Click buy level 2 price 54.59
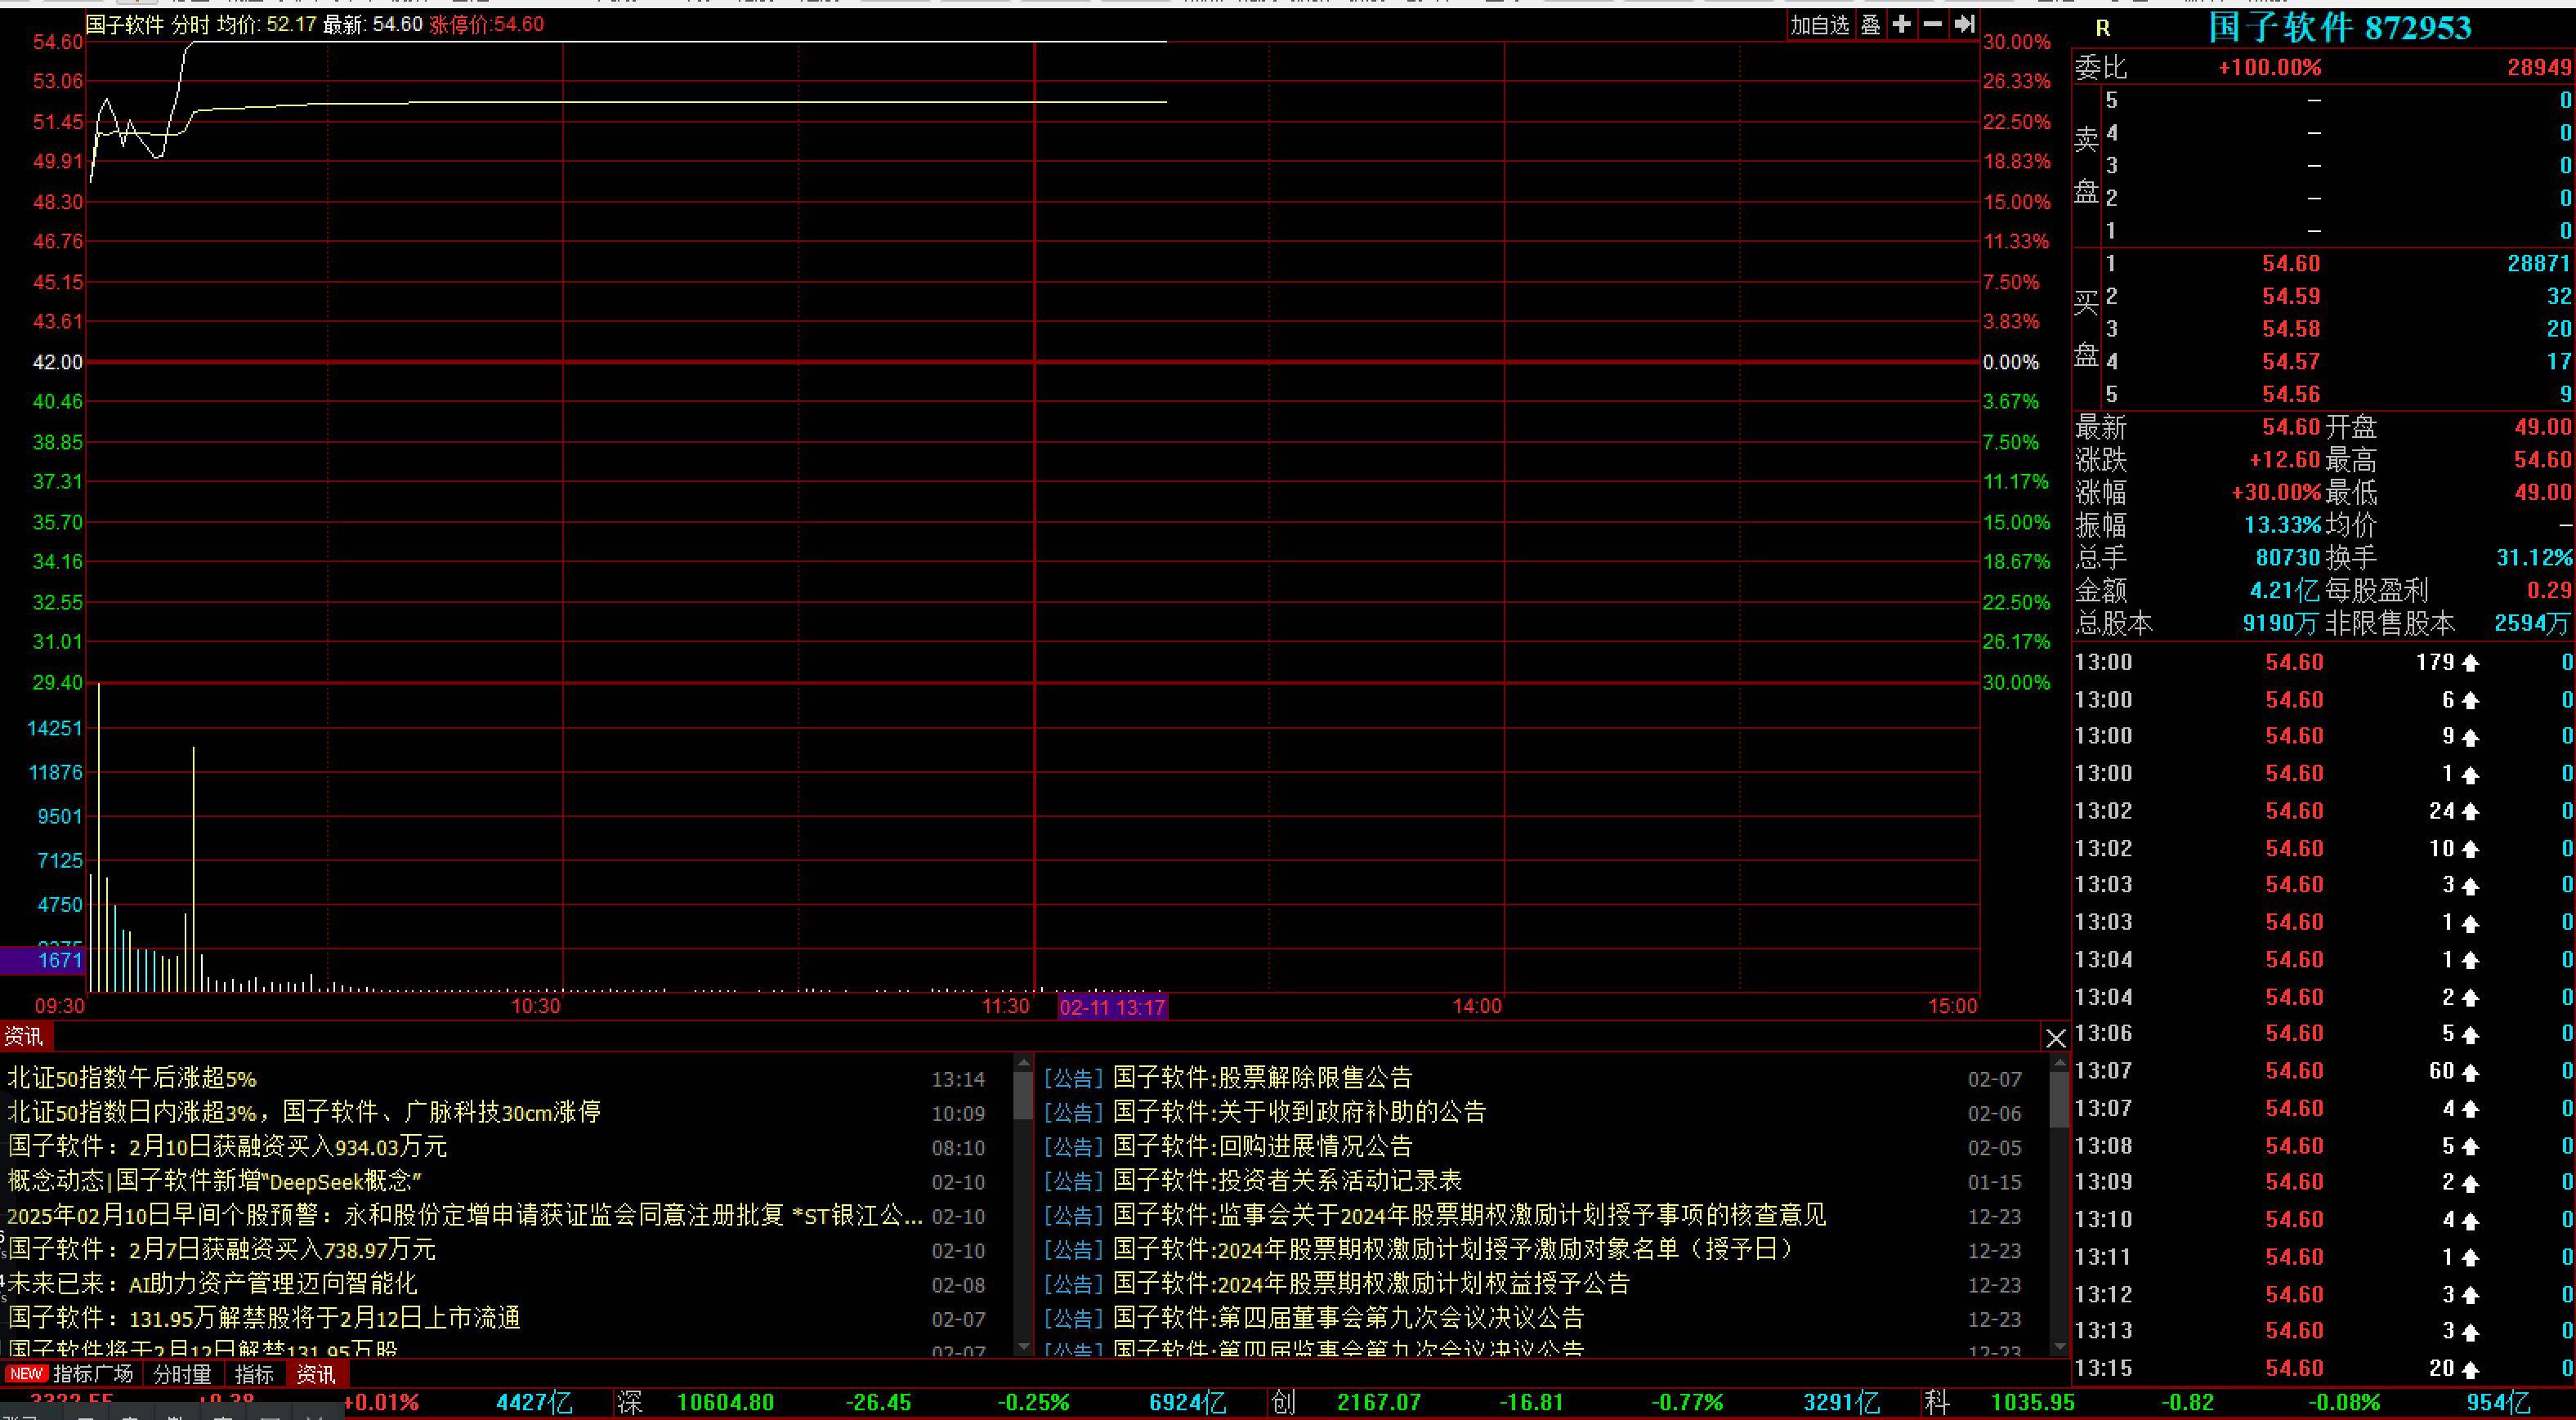Viewport: 2576px width, 1420px height. point(2291,297)
